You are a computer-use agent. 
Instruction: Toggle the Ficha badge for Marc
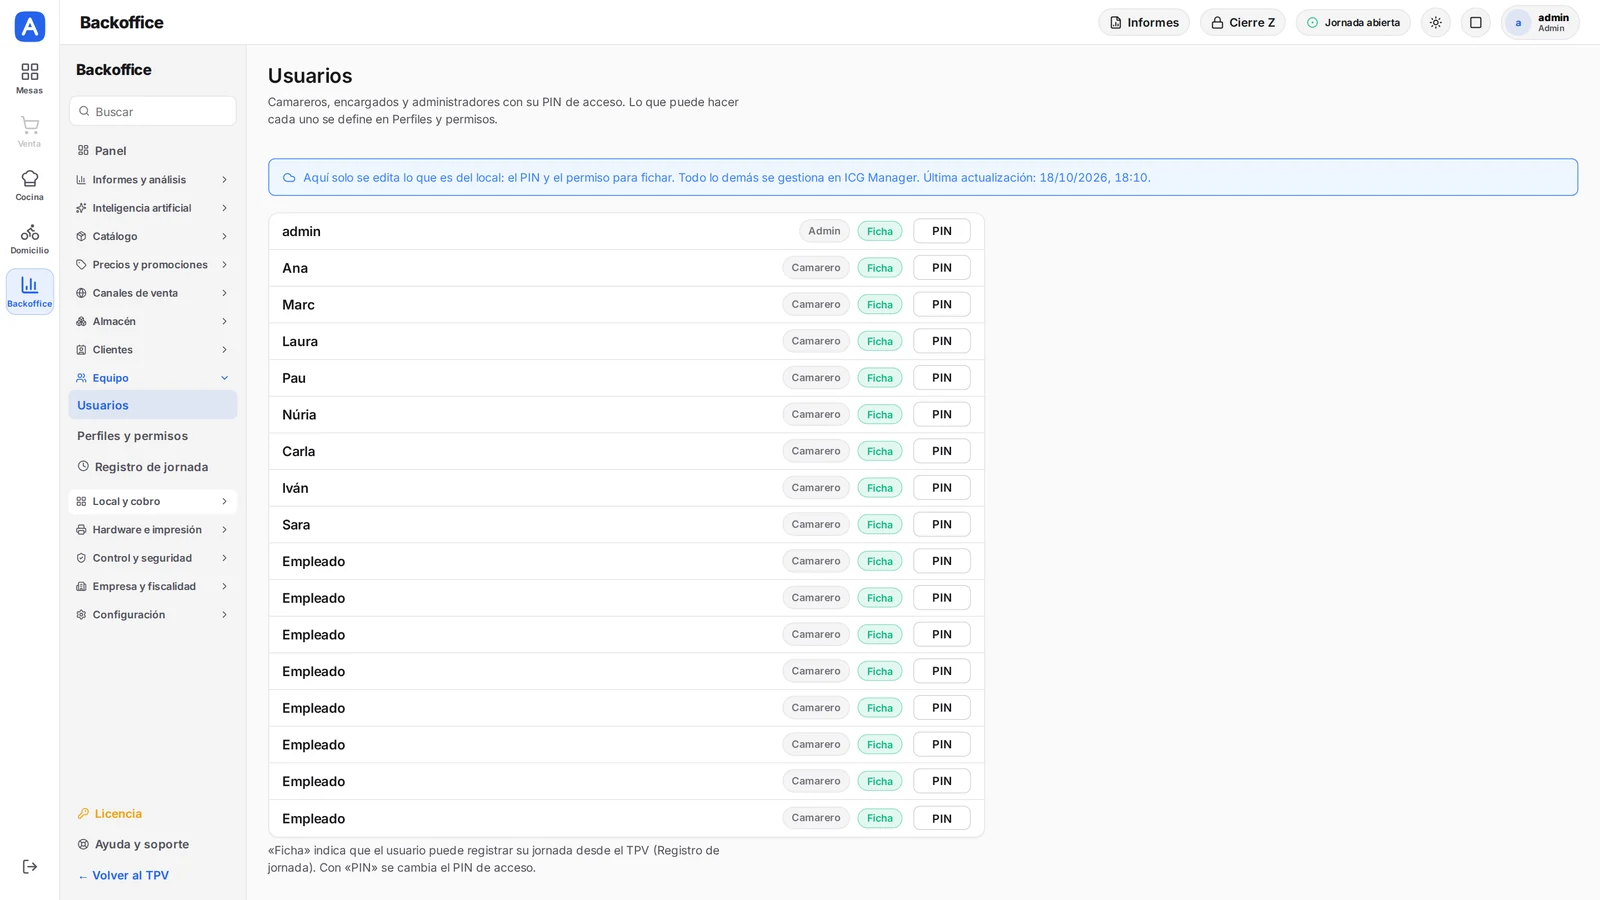click(x=880, y=305)
